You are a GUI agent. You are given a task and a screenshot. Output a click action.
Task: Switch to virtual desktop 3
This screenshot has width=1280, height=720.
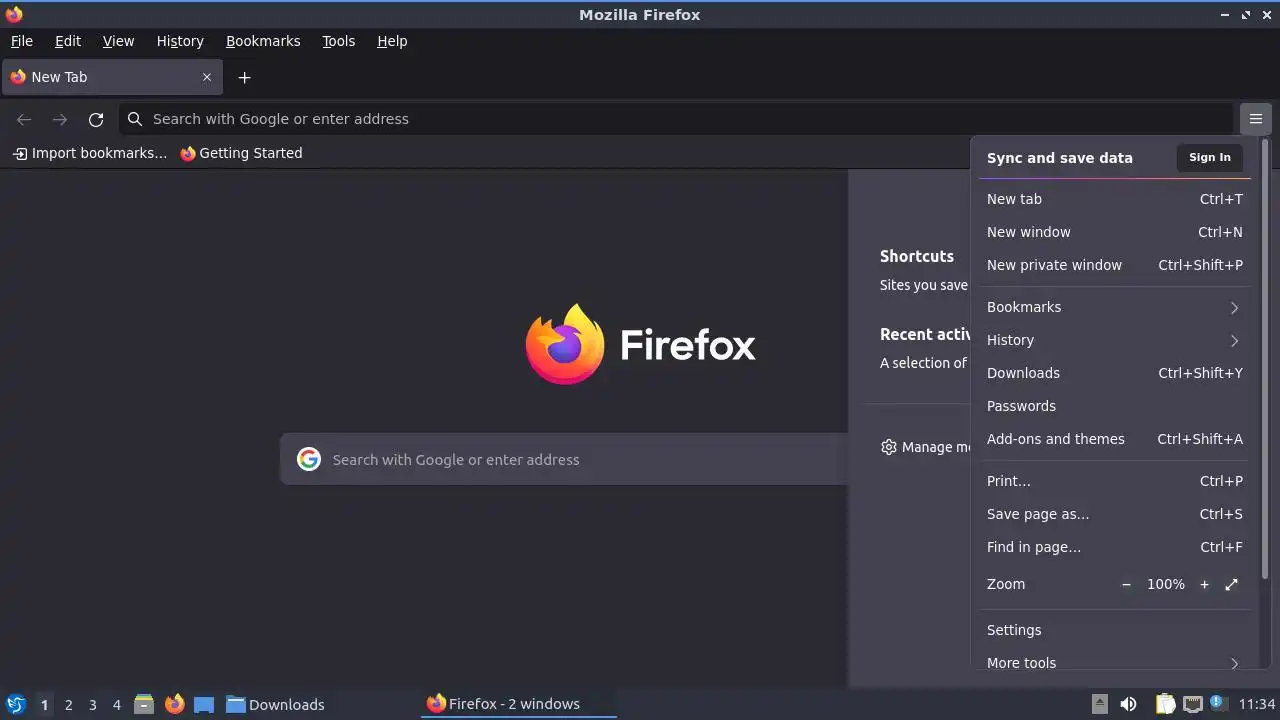[92, 704]
